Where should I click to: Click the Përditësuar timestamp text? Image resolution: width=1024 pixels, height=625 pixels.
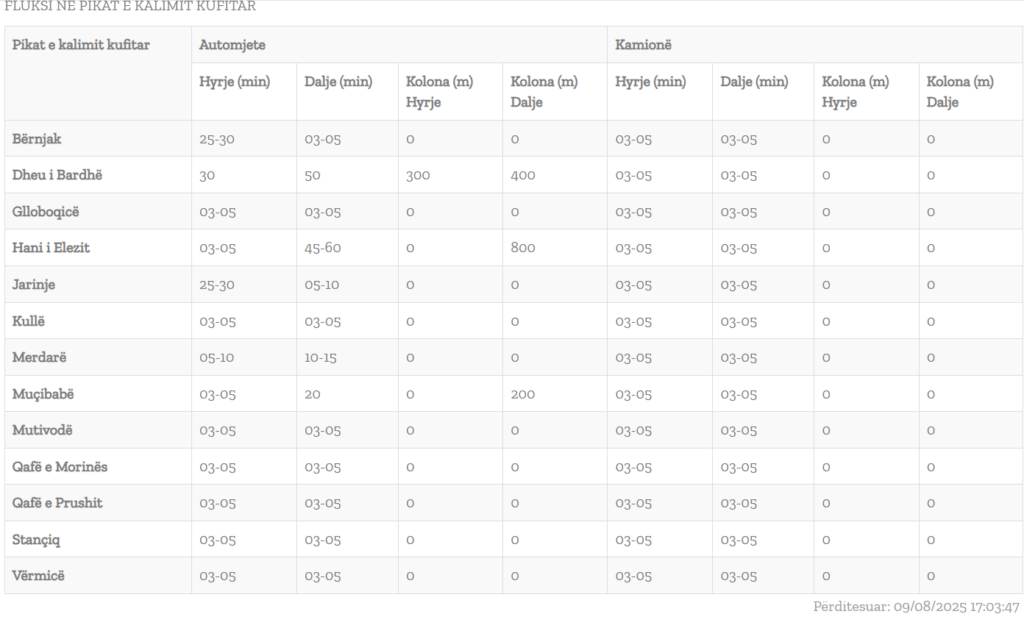(x=916, y=607)
